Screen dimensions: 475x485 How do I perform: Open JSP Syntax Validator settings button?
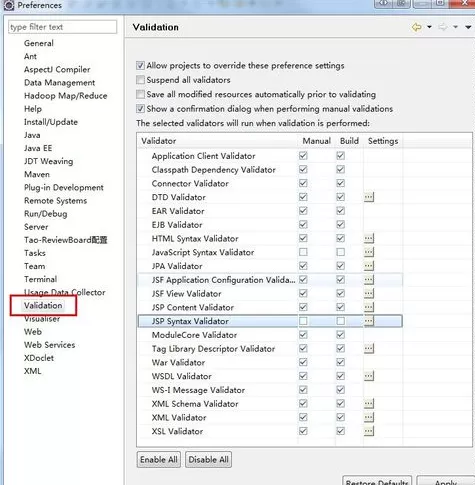(x=369, y=321)
